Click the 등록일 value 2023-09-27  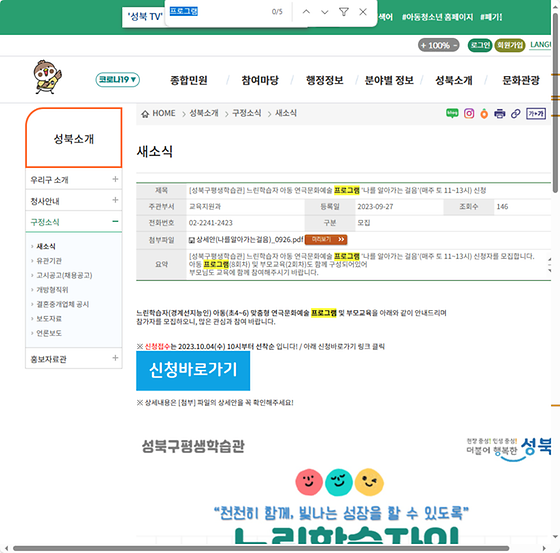point(375,206)
